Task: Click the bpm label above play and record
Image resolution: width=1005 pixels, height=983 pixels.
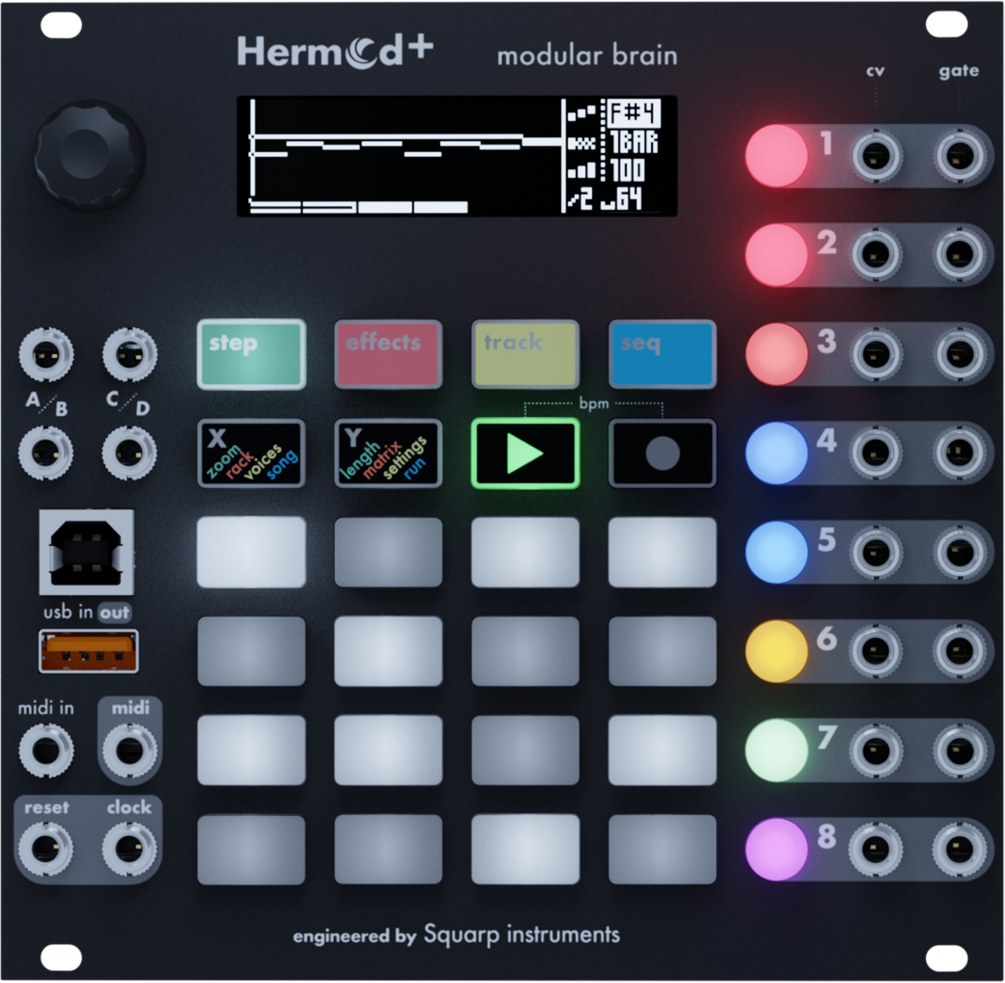Action: click(x=594, y=404)
